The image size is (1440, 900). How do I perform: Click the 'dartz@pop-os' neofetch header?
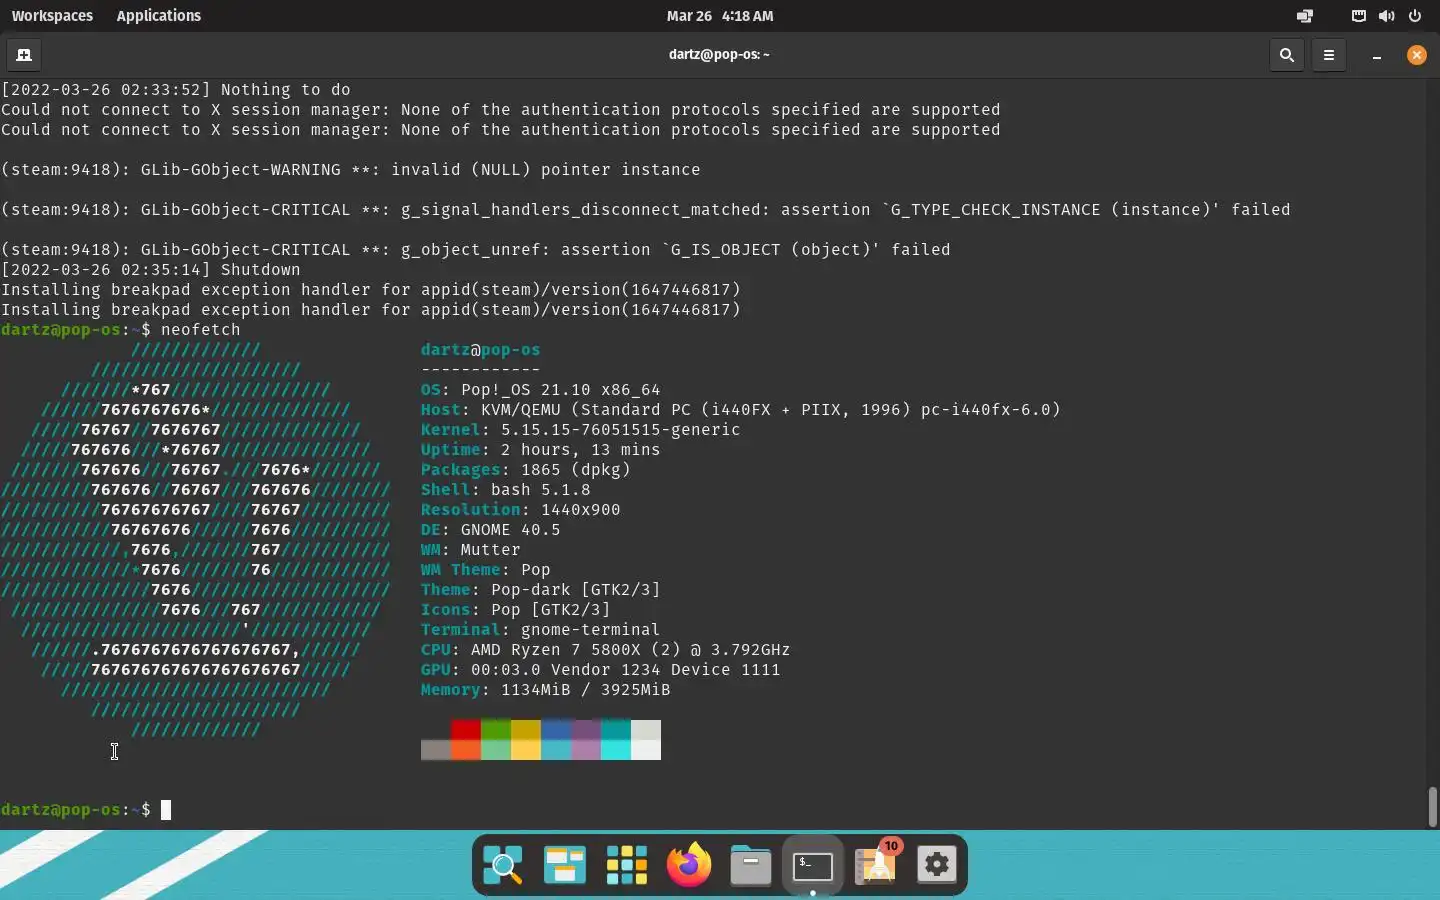[x=481, y=350]
